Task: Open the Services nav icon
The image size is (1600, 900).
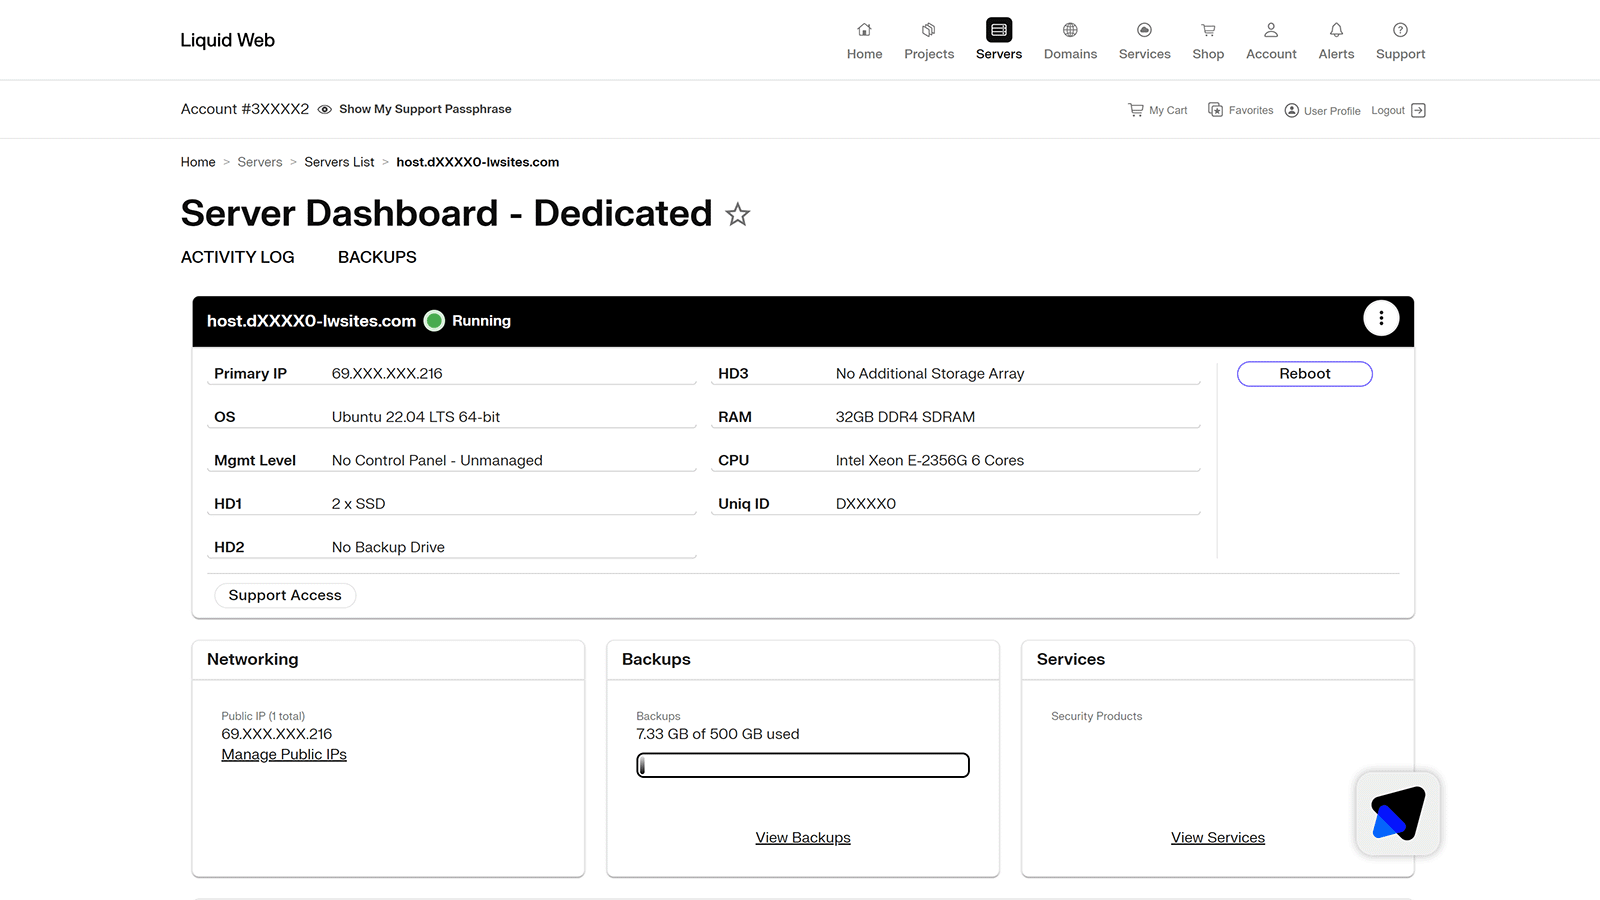Action: 1144,30
